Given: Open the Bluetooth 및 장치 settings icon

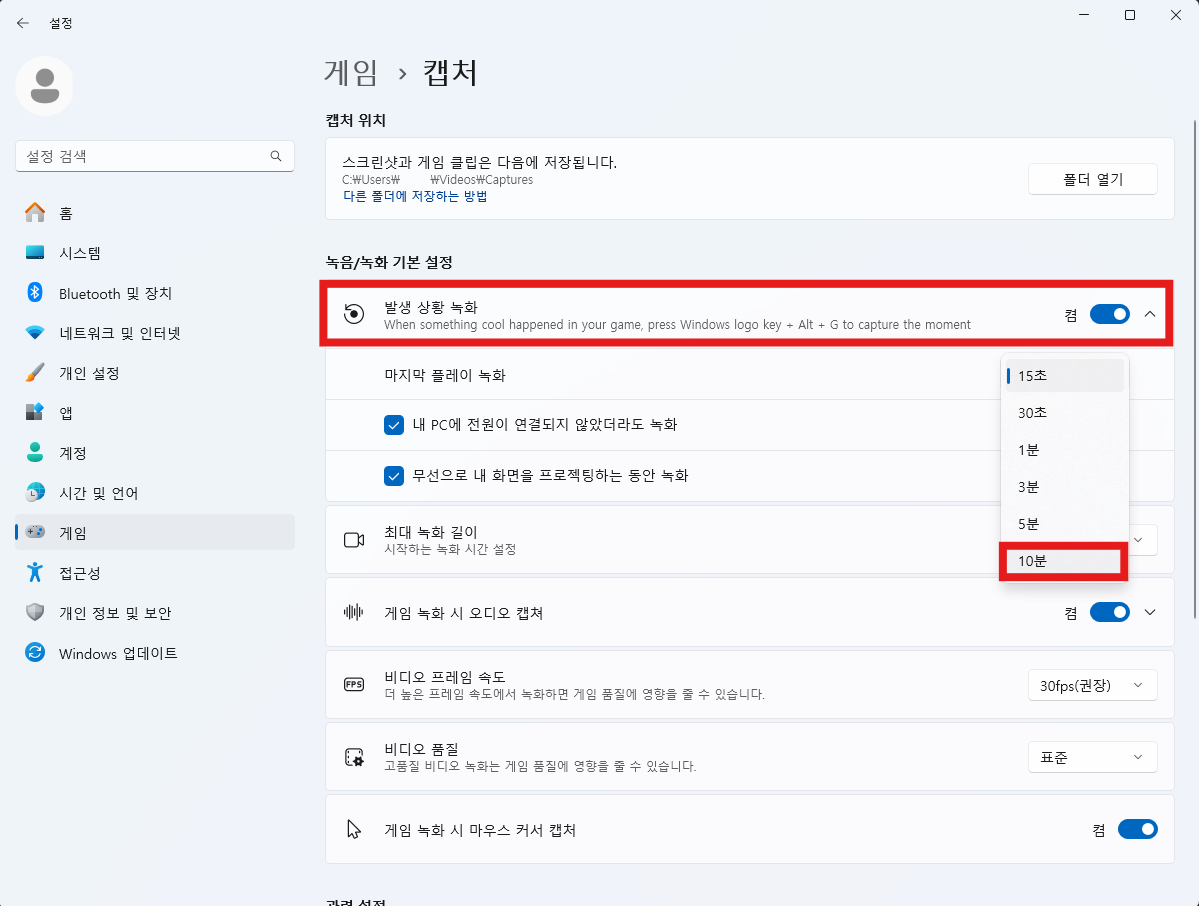Looking at the screenshot, I should [35, 293].
